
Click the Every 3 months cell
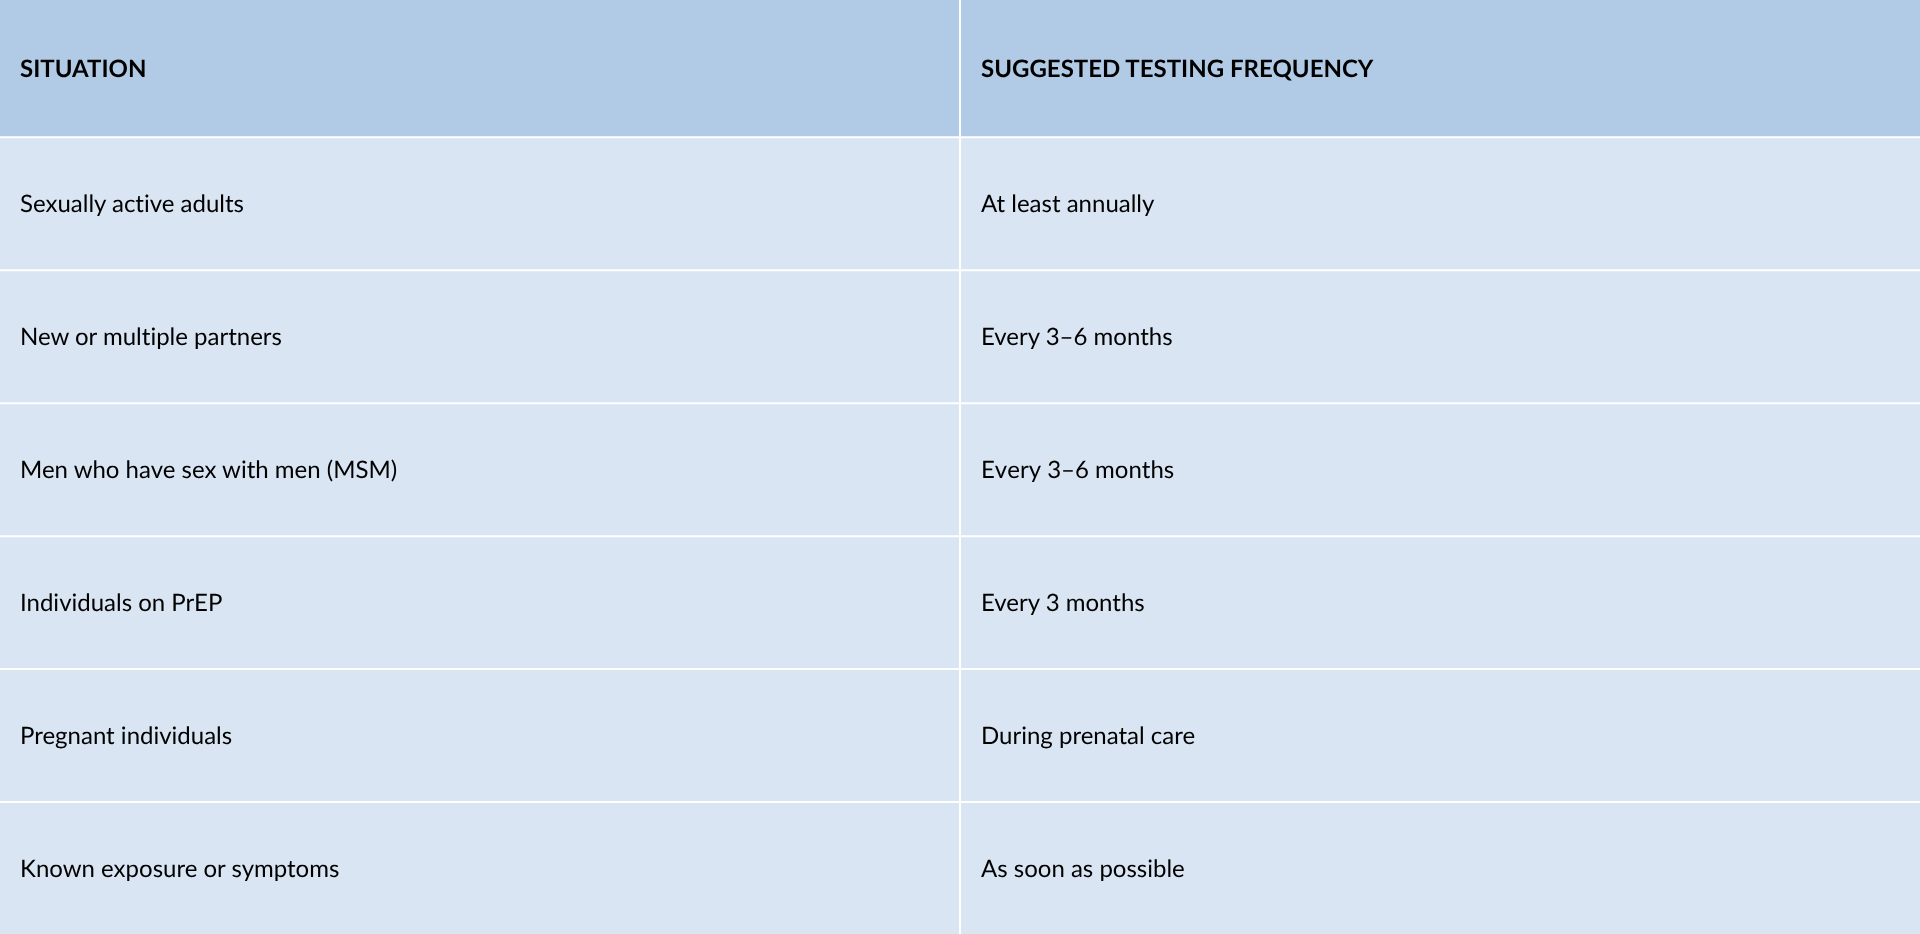coord(1440,603)
